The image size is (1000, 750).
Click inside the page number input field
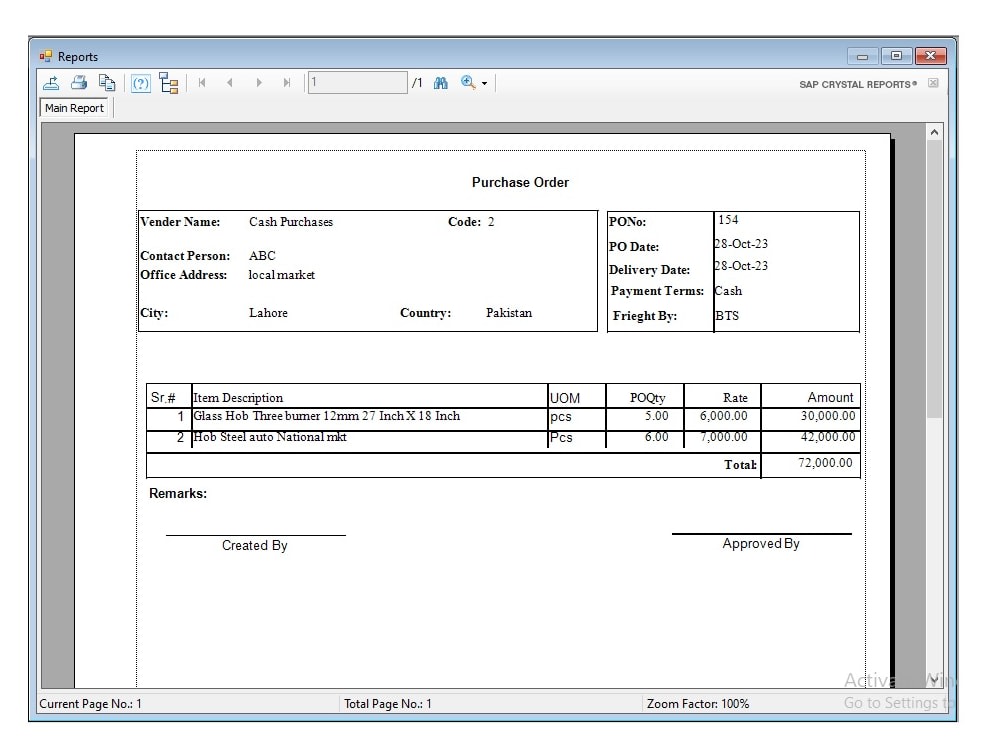357,83
